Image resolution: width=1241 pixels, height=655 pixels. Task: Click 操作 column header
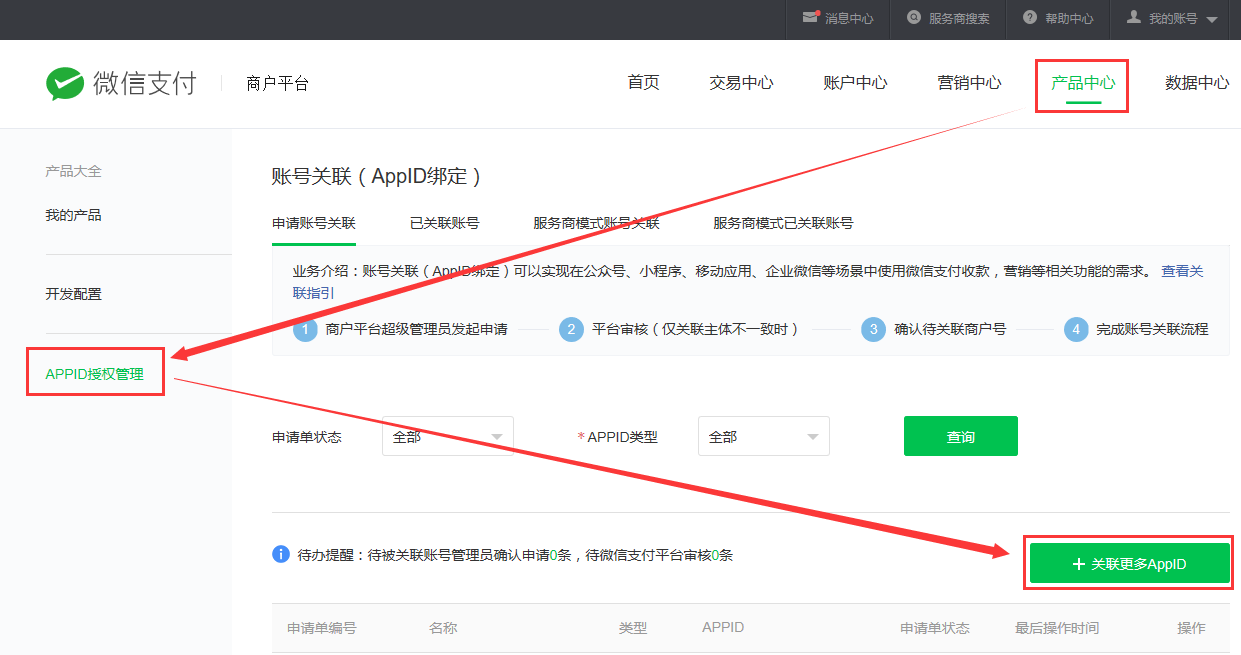pyautogui.click(x=1191, y=628)
